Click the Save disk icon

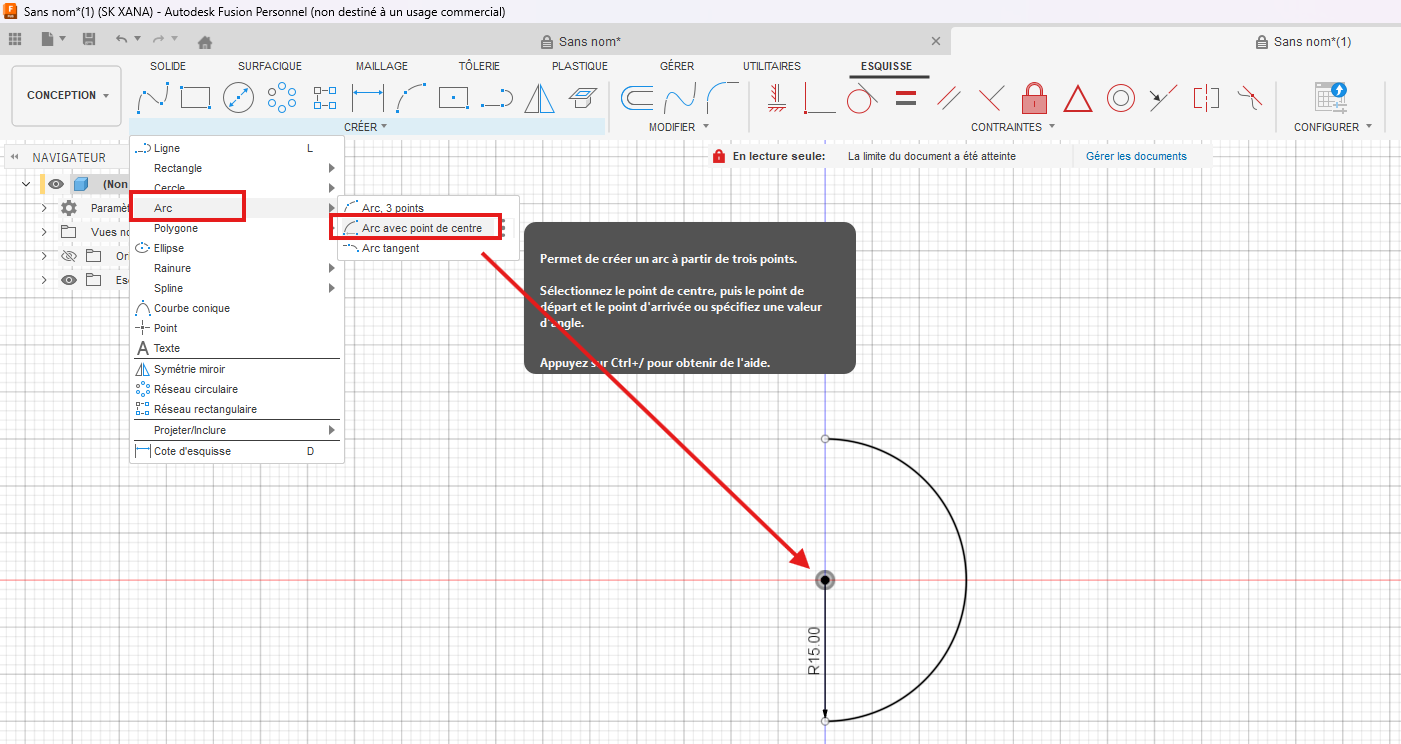tap(89, 39)
